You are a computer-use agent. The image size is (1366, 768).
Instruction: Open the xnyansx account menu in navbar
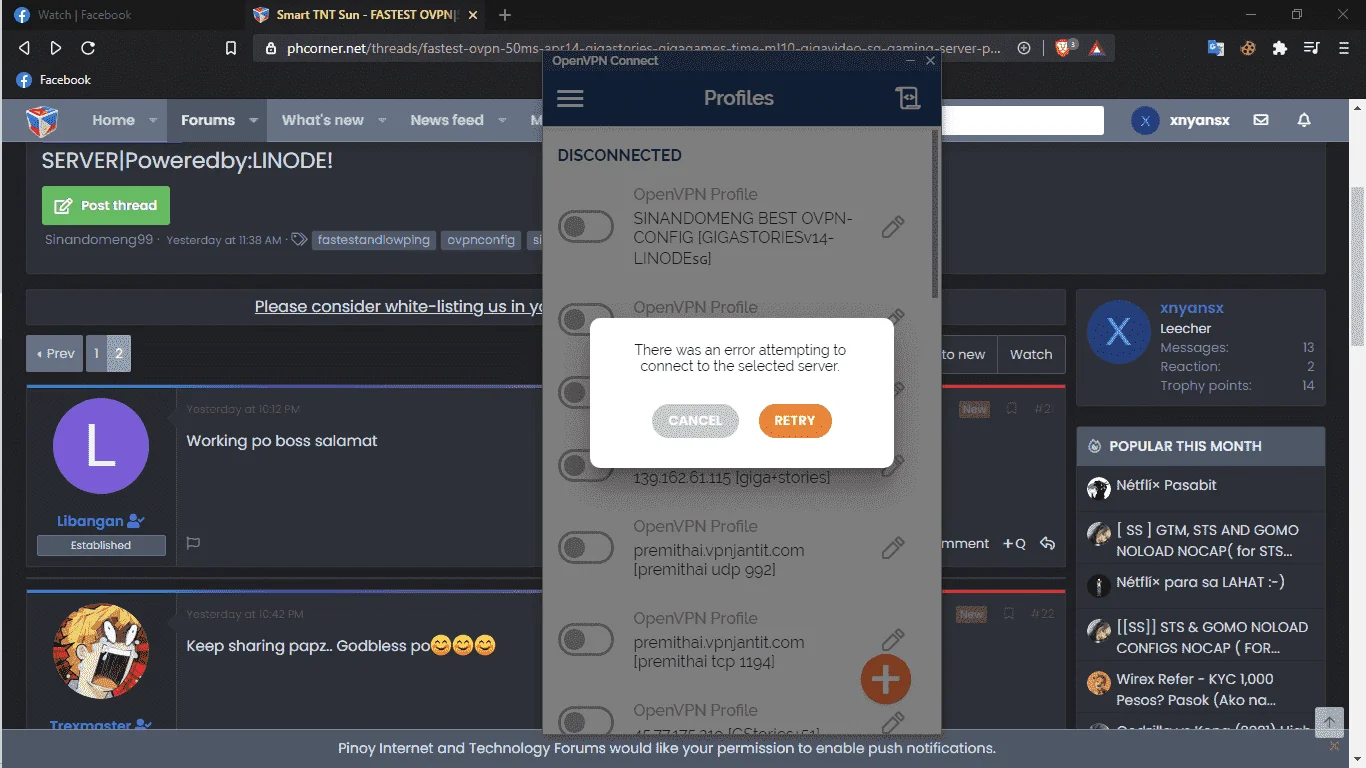1181,120
